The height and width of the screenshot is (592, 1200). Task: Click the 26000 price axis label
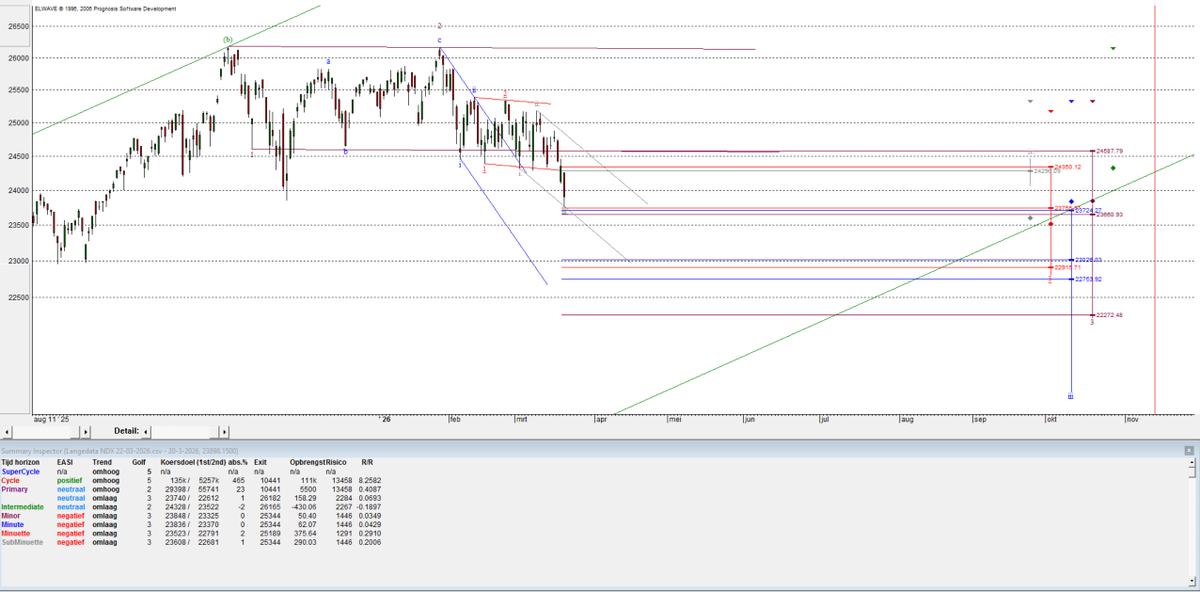click(x=19, y=58)
